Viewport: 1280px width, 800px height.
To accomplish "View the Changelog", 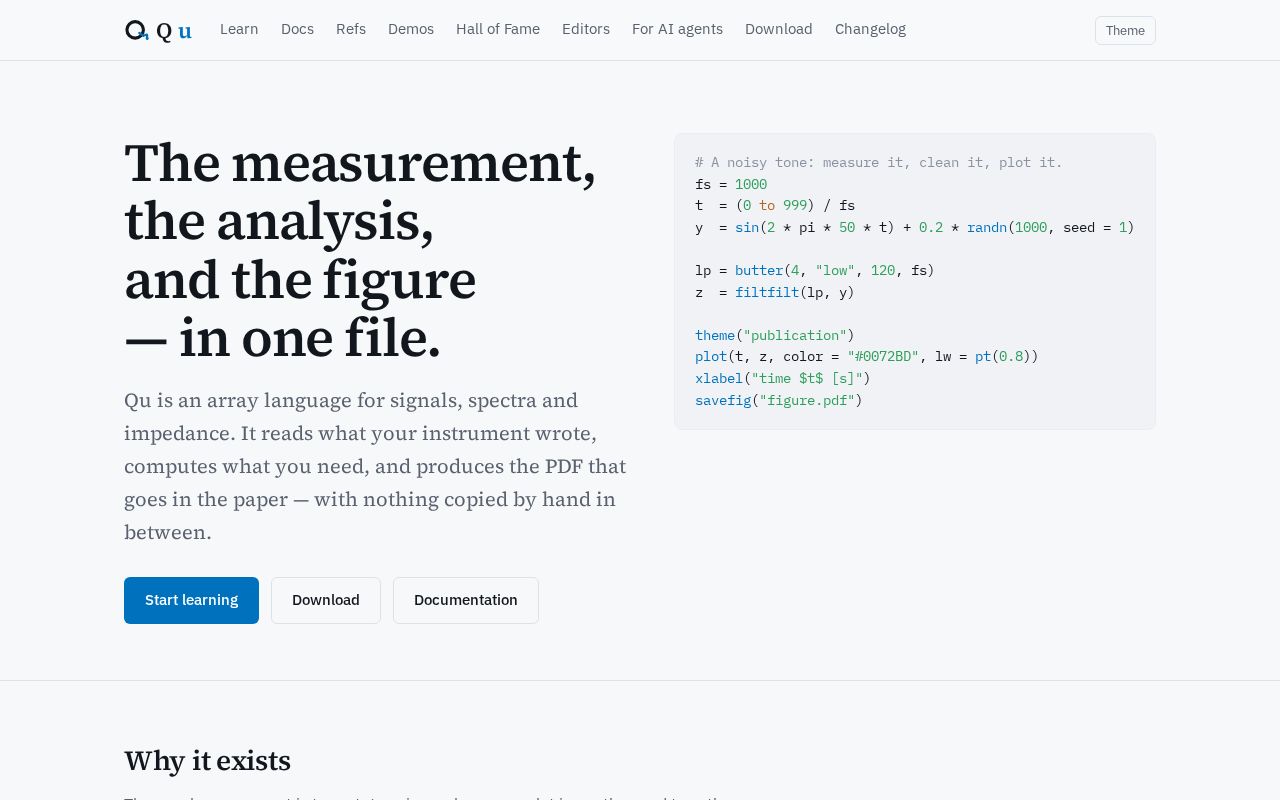I will (x=870, y=29).
